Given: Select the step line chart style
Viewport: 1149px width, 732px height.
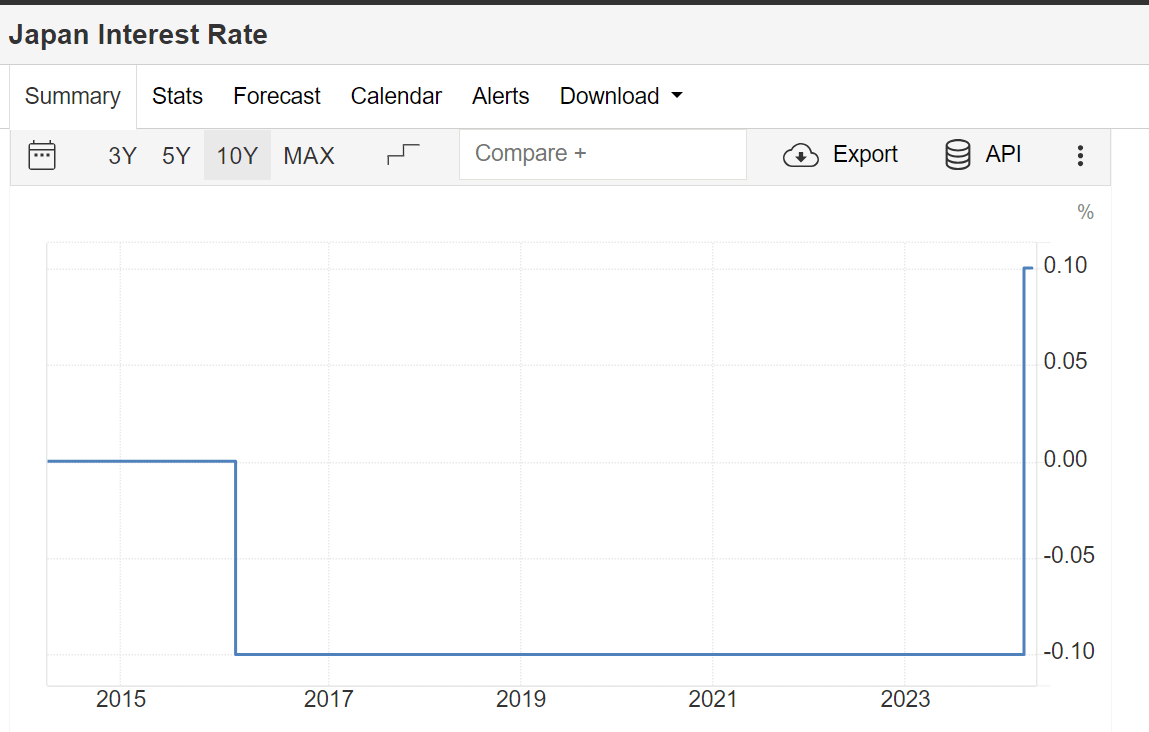Looking at the screenshot, I should tap(403, 155).
